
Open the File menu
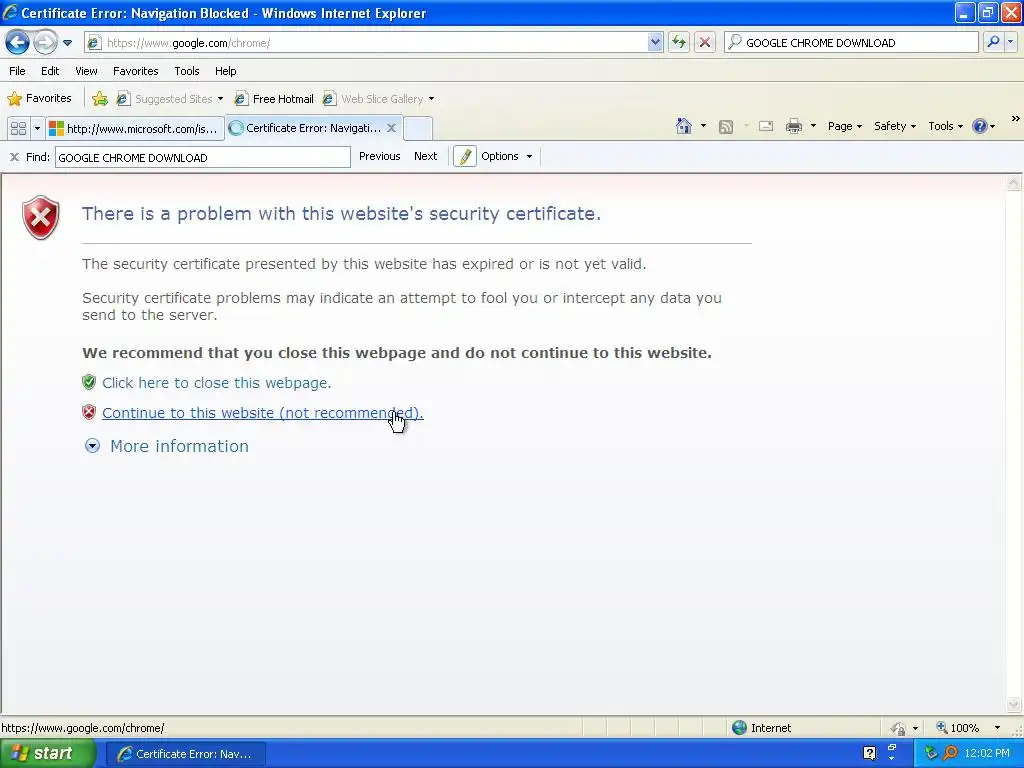18,71
